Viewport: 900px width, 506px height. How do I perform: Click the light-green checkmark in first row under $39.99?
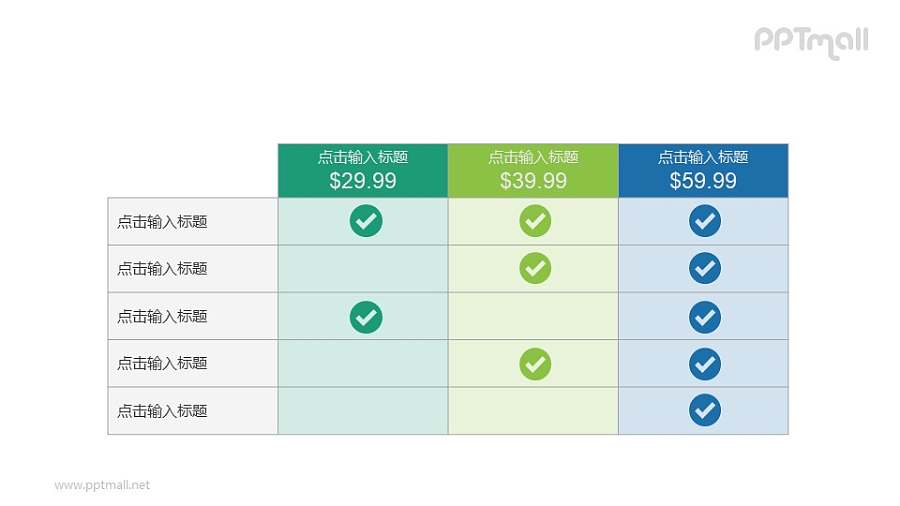(x=535, y=221)
